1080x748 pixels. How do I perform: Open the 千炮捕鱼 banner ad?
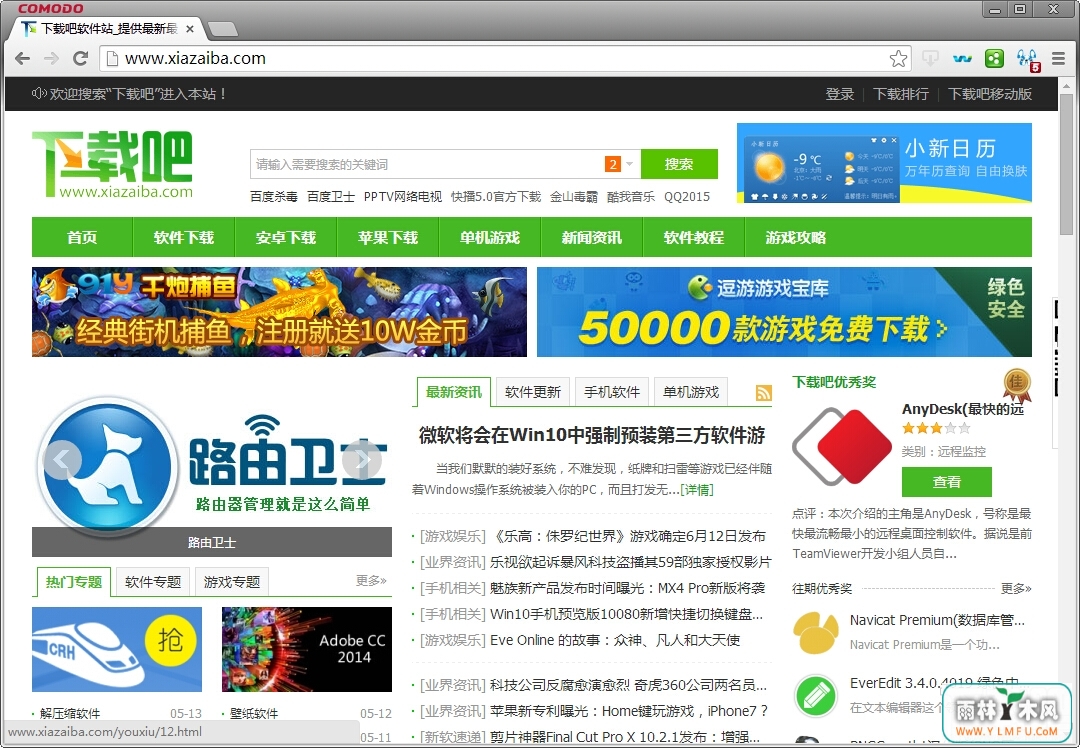point(279,312)
